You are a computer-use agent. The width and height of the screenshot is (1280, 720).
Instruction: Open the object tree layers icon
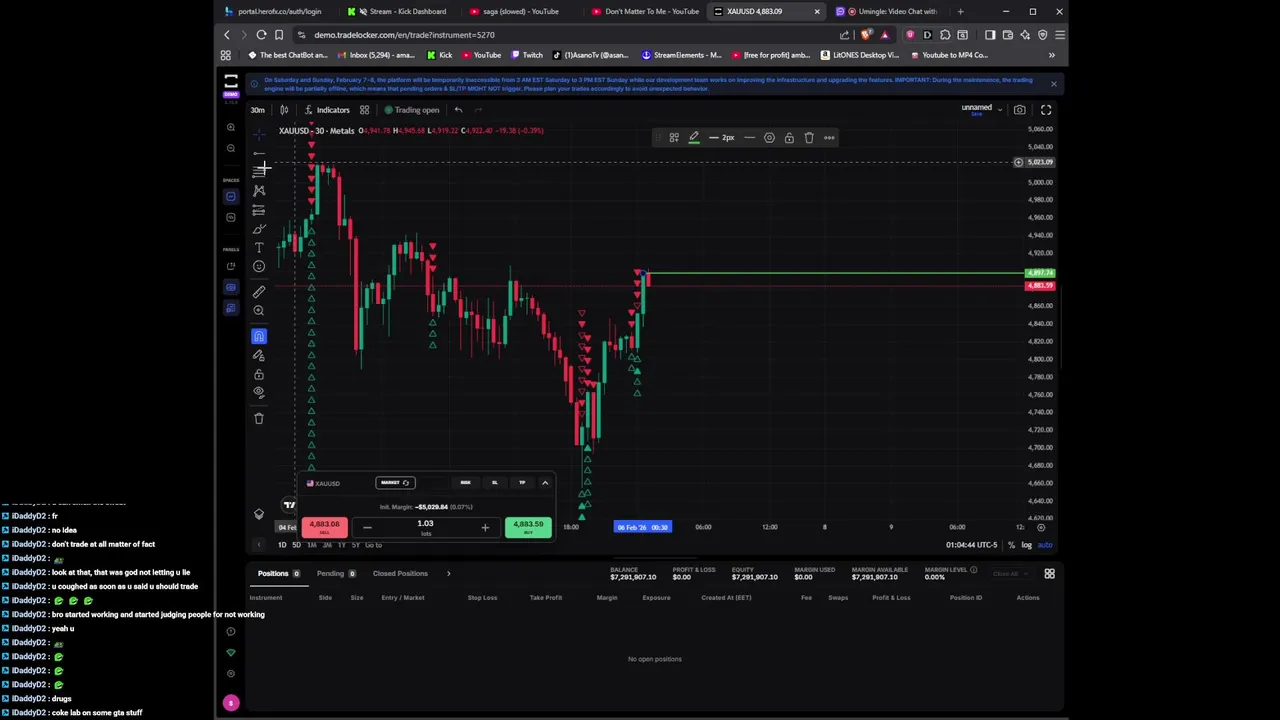coord(259,514)
